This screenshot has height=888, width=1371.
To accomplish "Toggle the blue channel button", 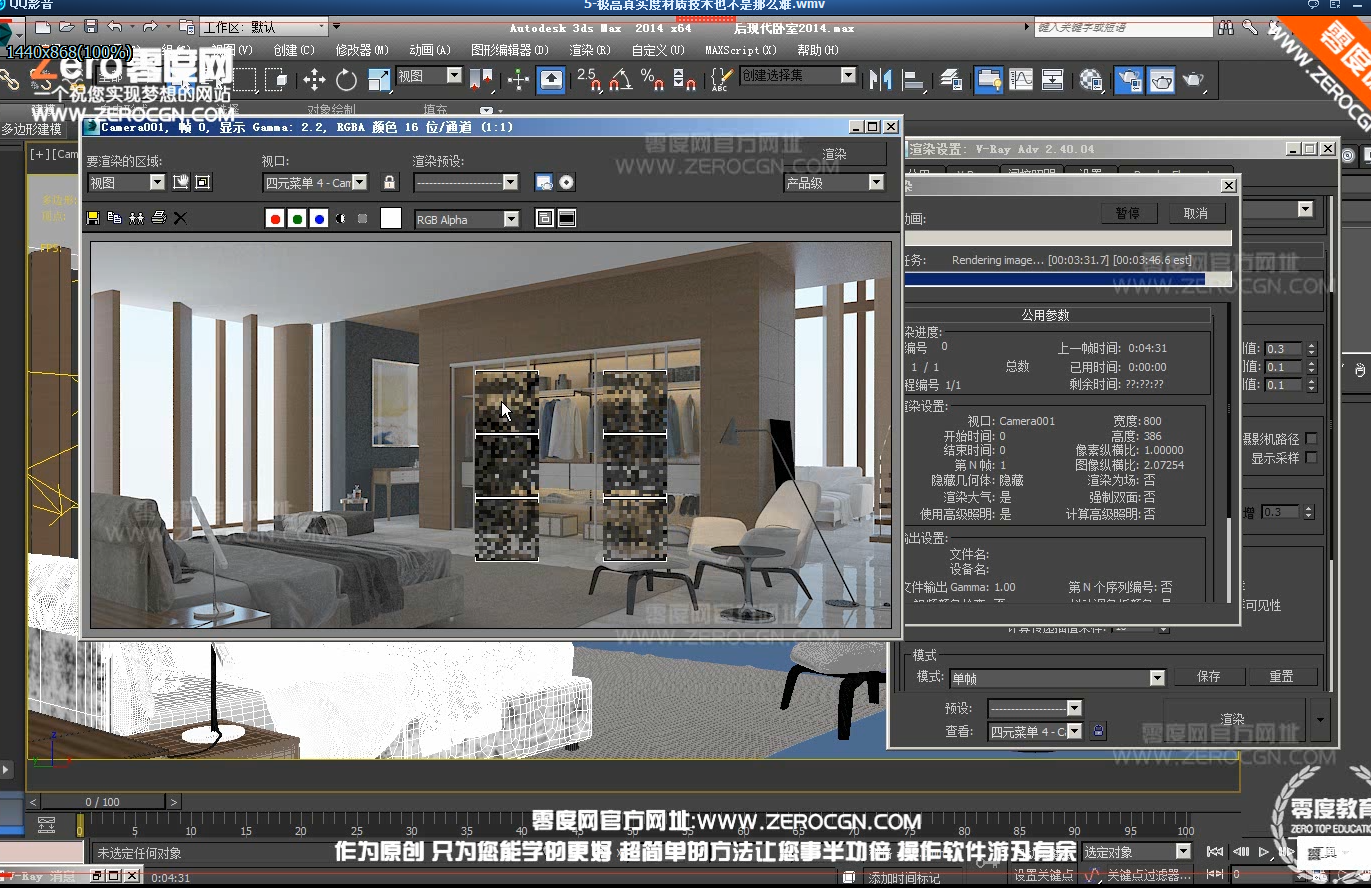I will 319,219.
